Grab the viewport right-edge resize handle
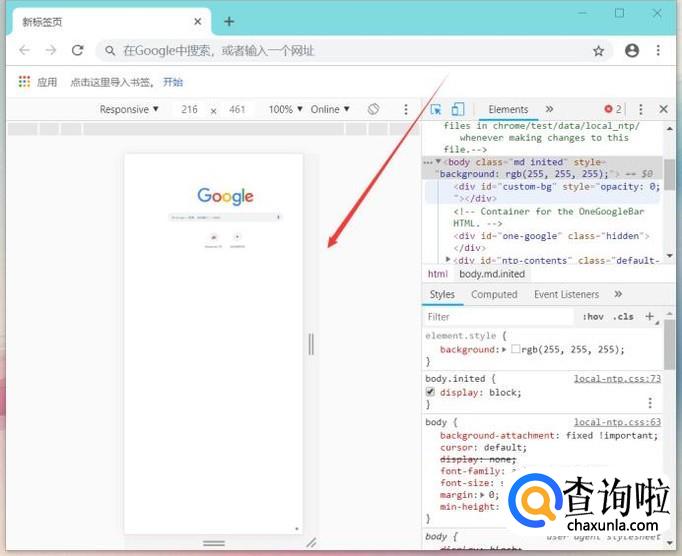Viewport: 682px width, 556px height. [311, 344]
